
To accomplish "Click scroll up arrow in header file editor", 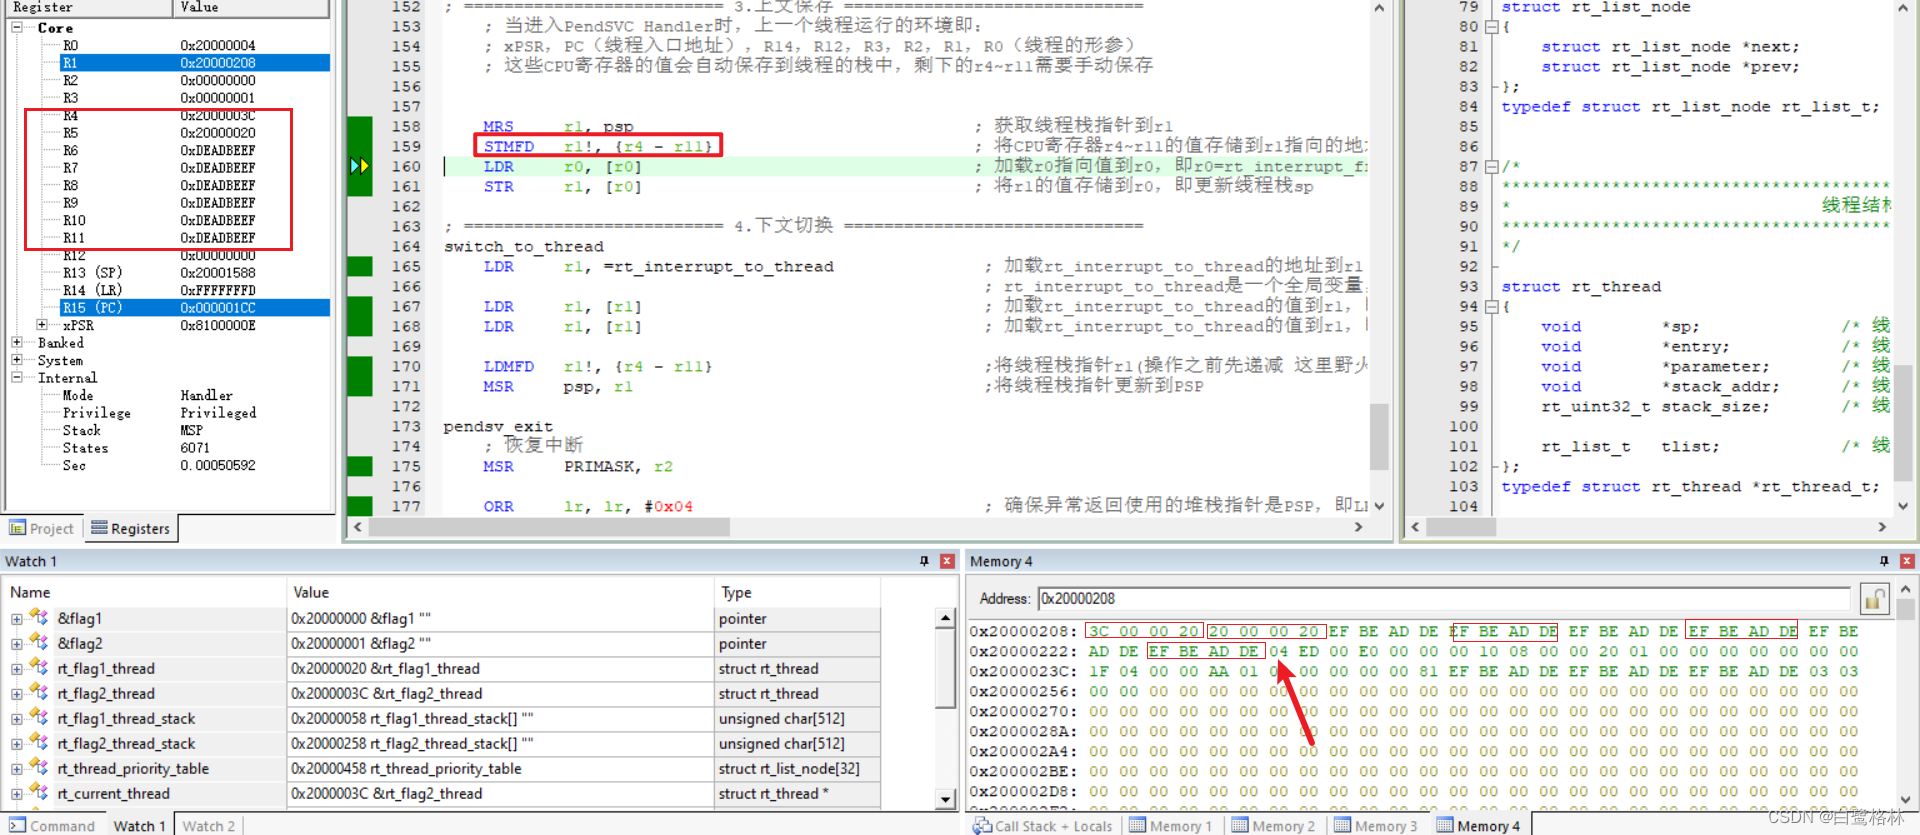I will 1903,8.
